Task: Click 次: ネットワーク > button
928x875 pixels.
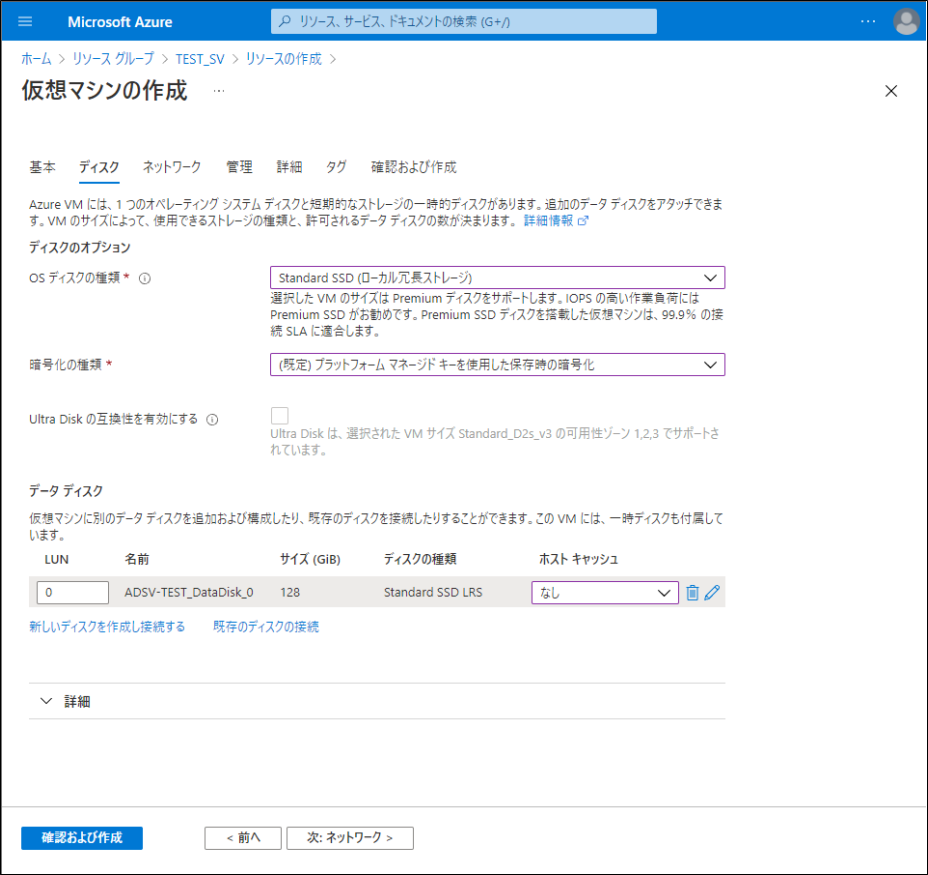Action: pyautogui.click(x=350, y=838)
